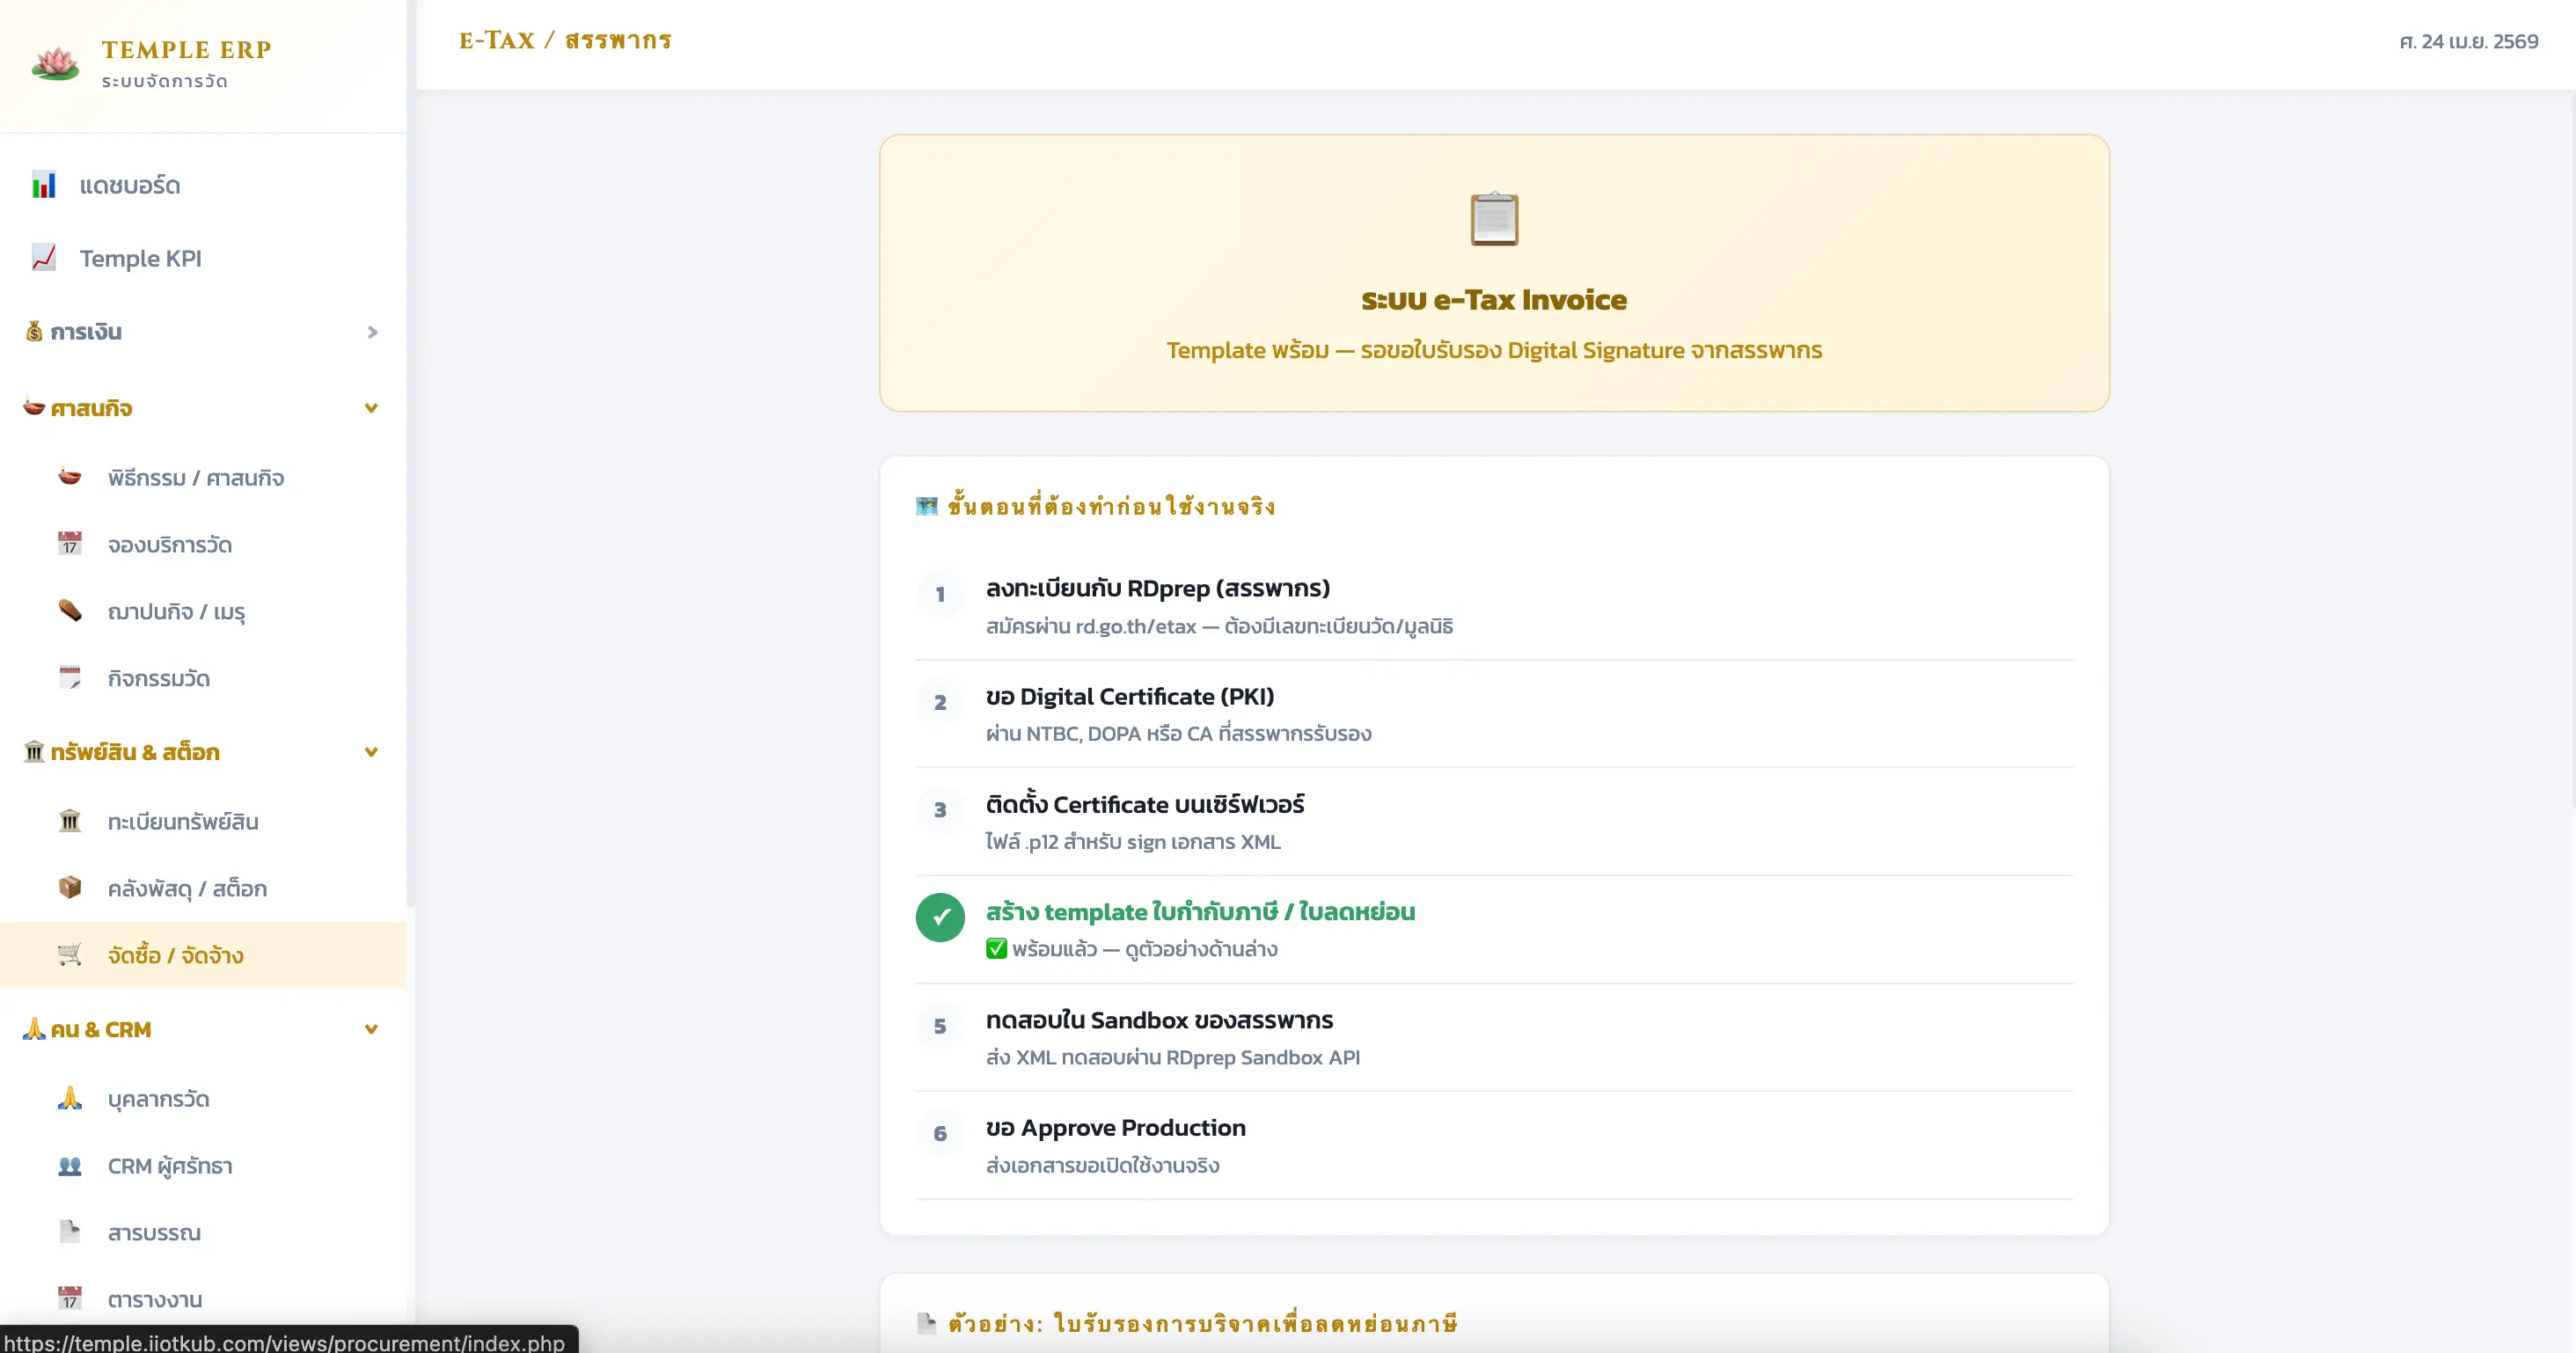Go to บุคลากรวัด page

[203, 1099]
